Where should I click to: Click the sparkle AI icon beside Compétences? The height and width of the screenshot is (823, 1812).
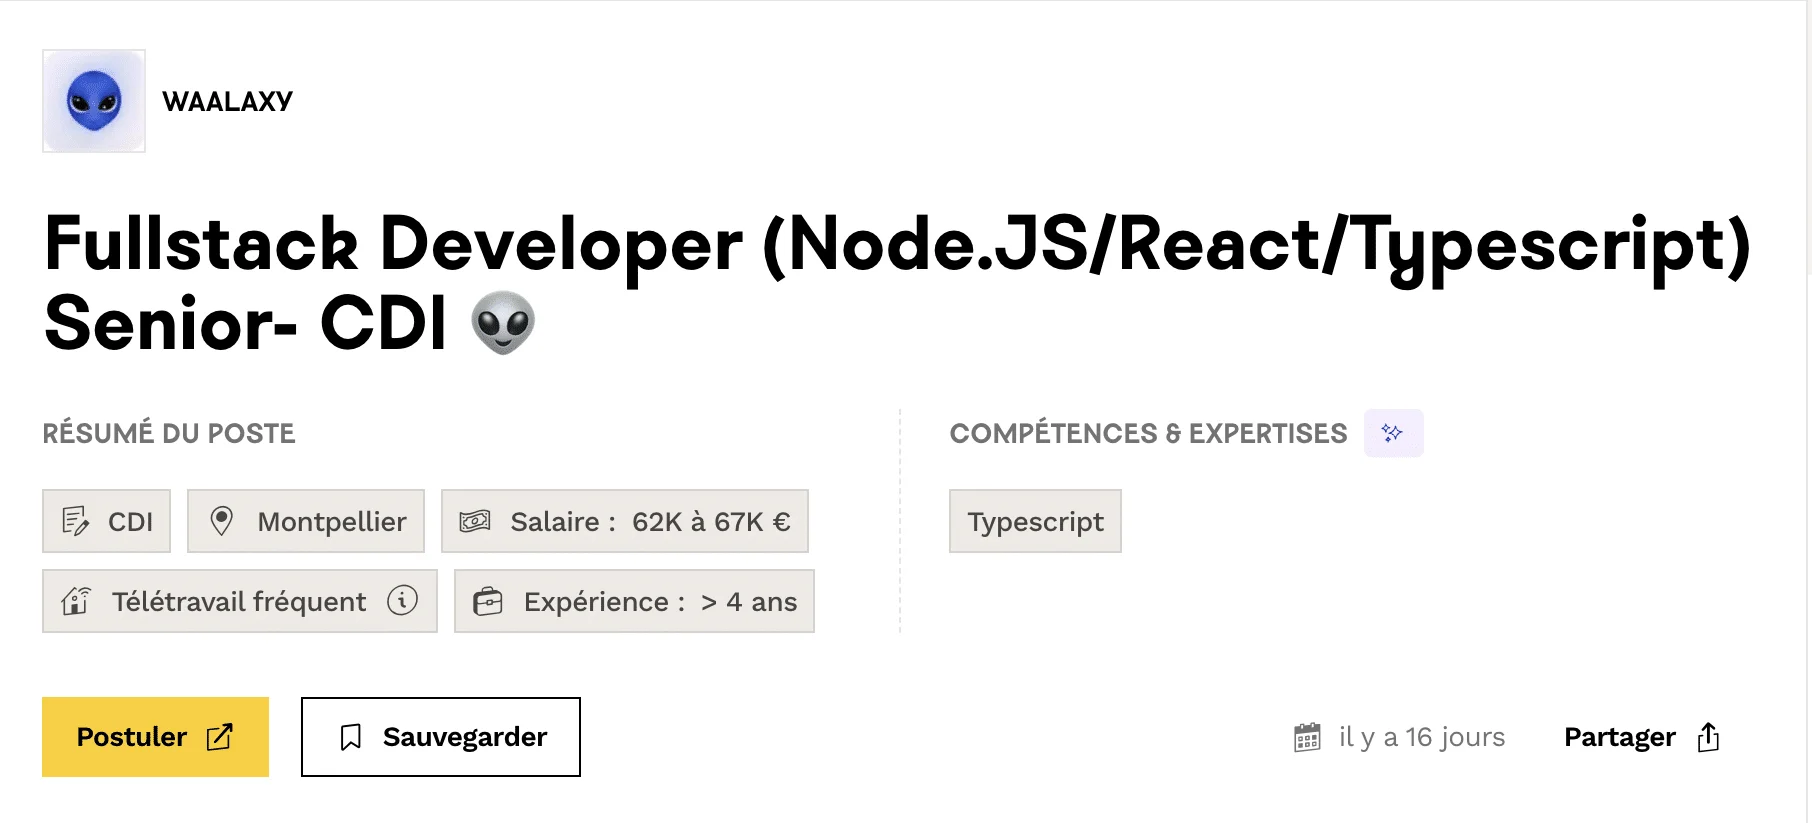(x=1393, y=433)
